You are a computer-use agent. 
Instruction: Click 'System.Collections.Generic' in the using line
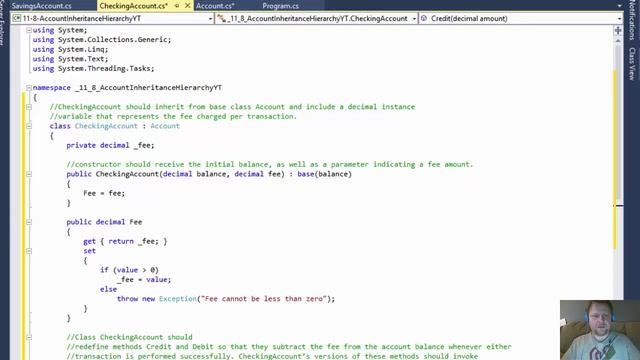(113, 40)
